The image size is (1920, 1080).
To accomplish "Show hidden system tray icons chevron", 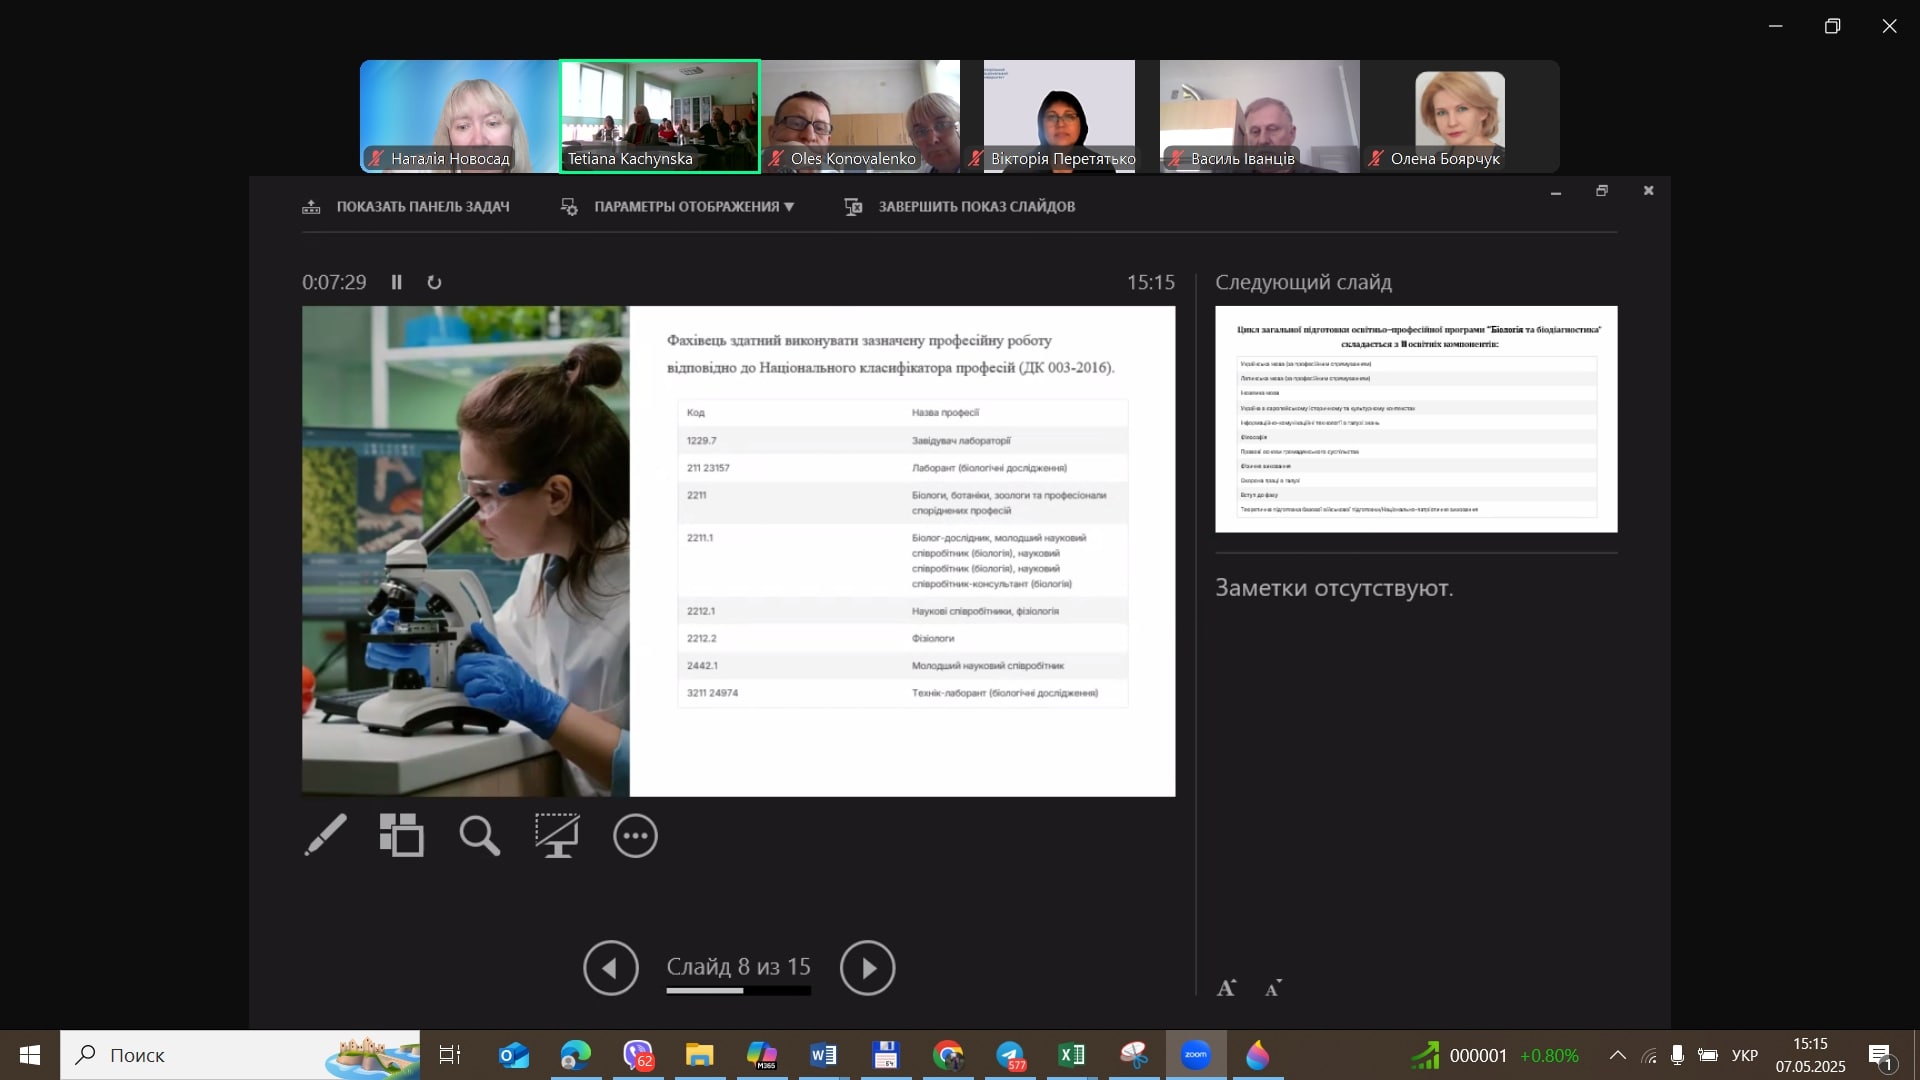I will (x=1617, y=1055).
